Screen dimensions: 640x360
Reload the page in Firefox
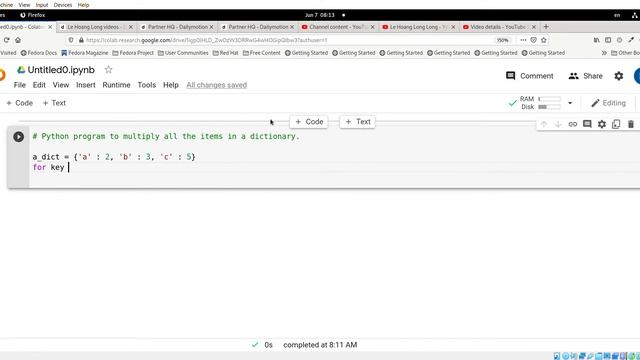[x=6, y=40]
